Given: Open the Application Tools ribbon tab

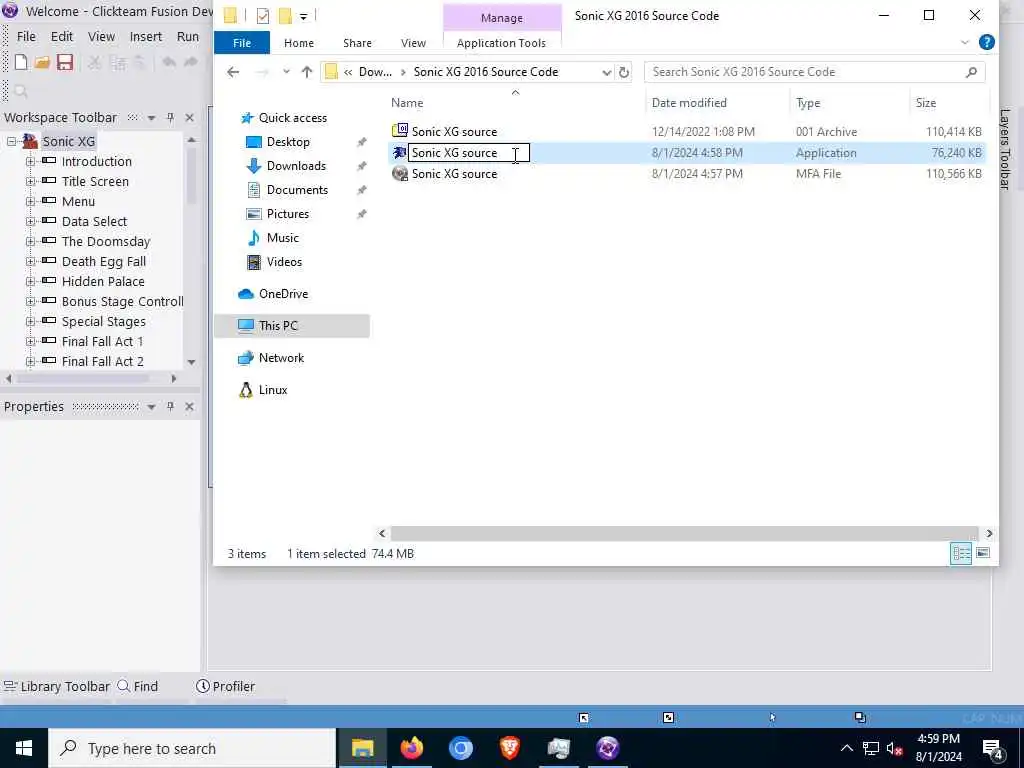Looking at the screenshot, I should [502, 42].
